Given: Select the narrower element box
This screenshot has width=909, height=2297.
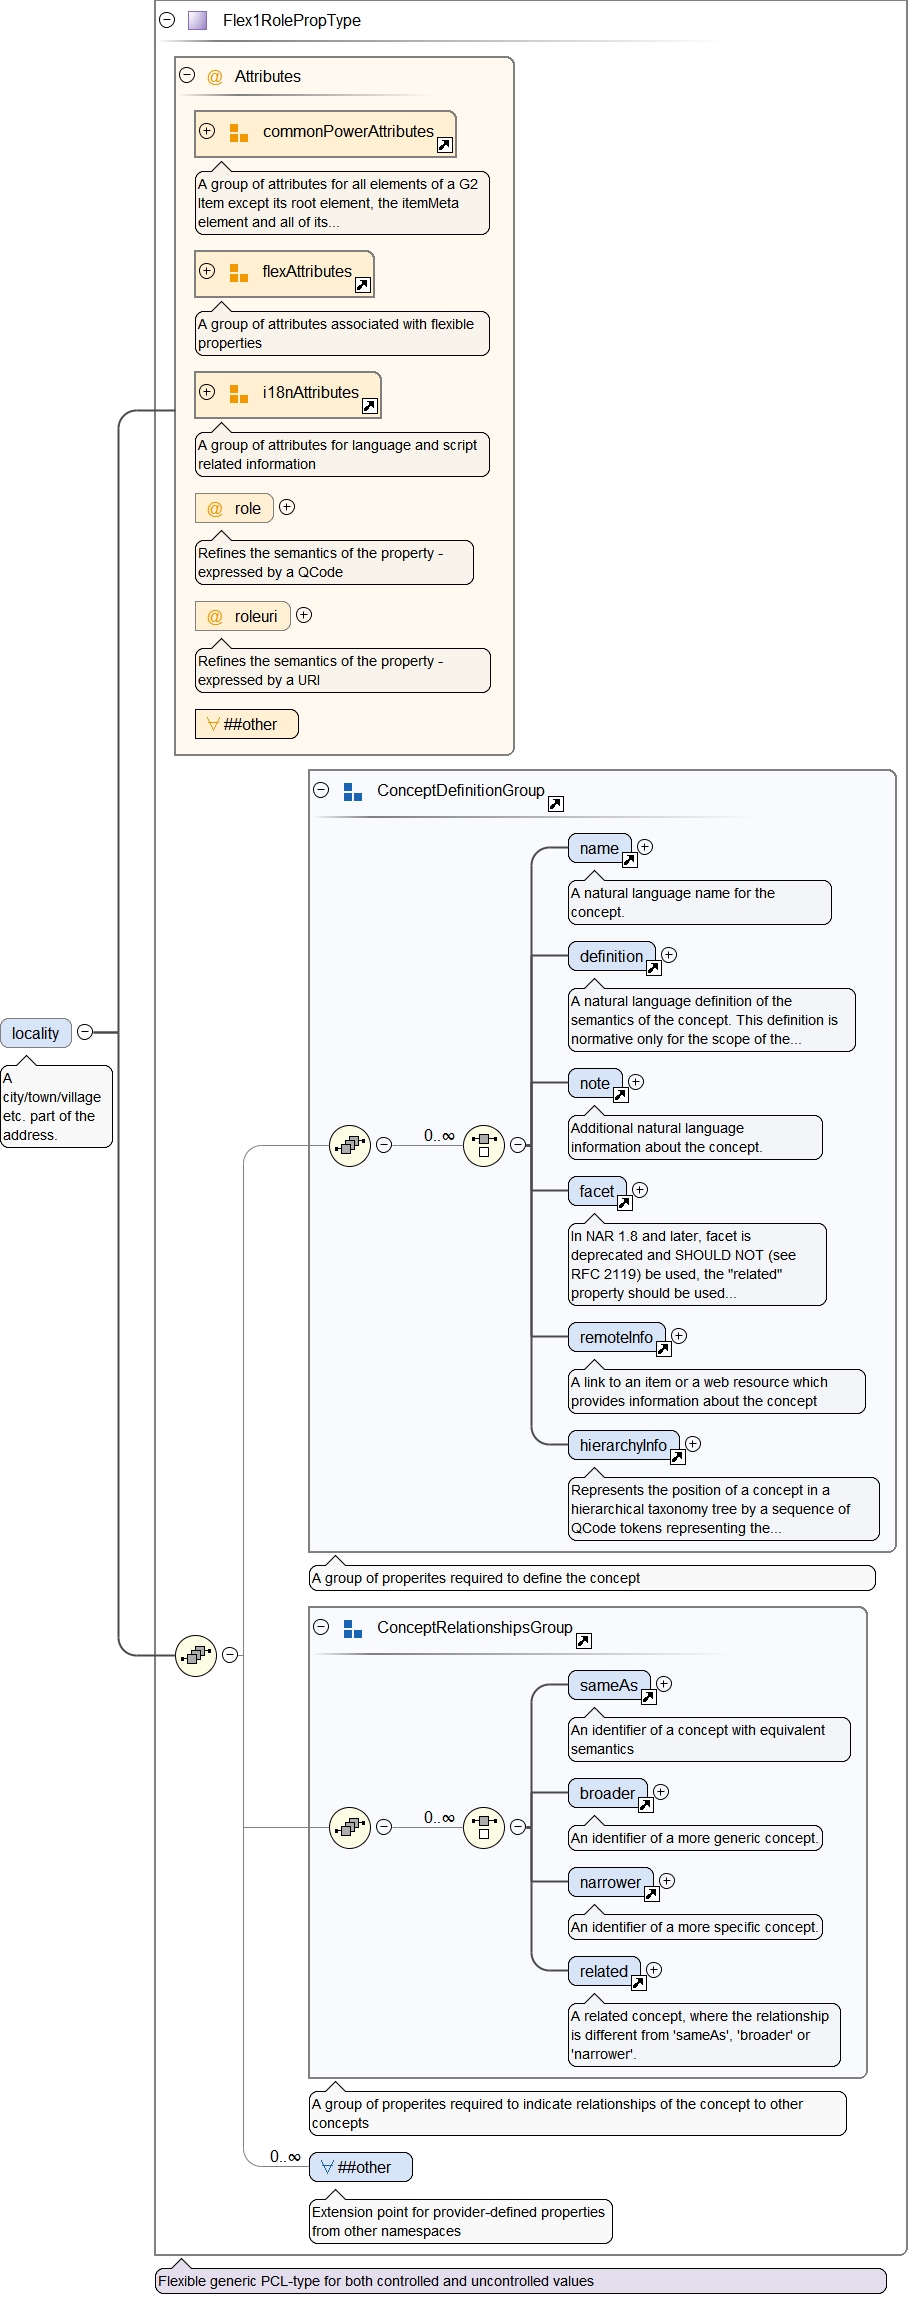Looking at the screenshot, I should [609, 1882].
